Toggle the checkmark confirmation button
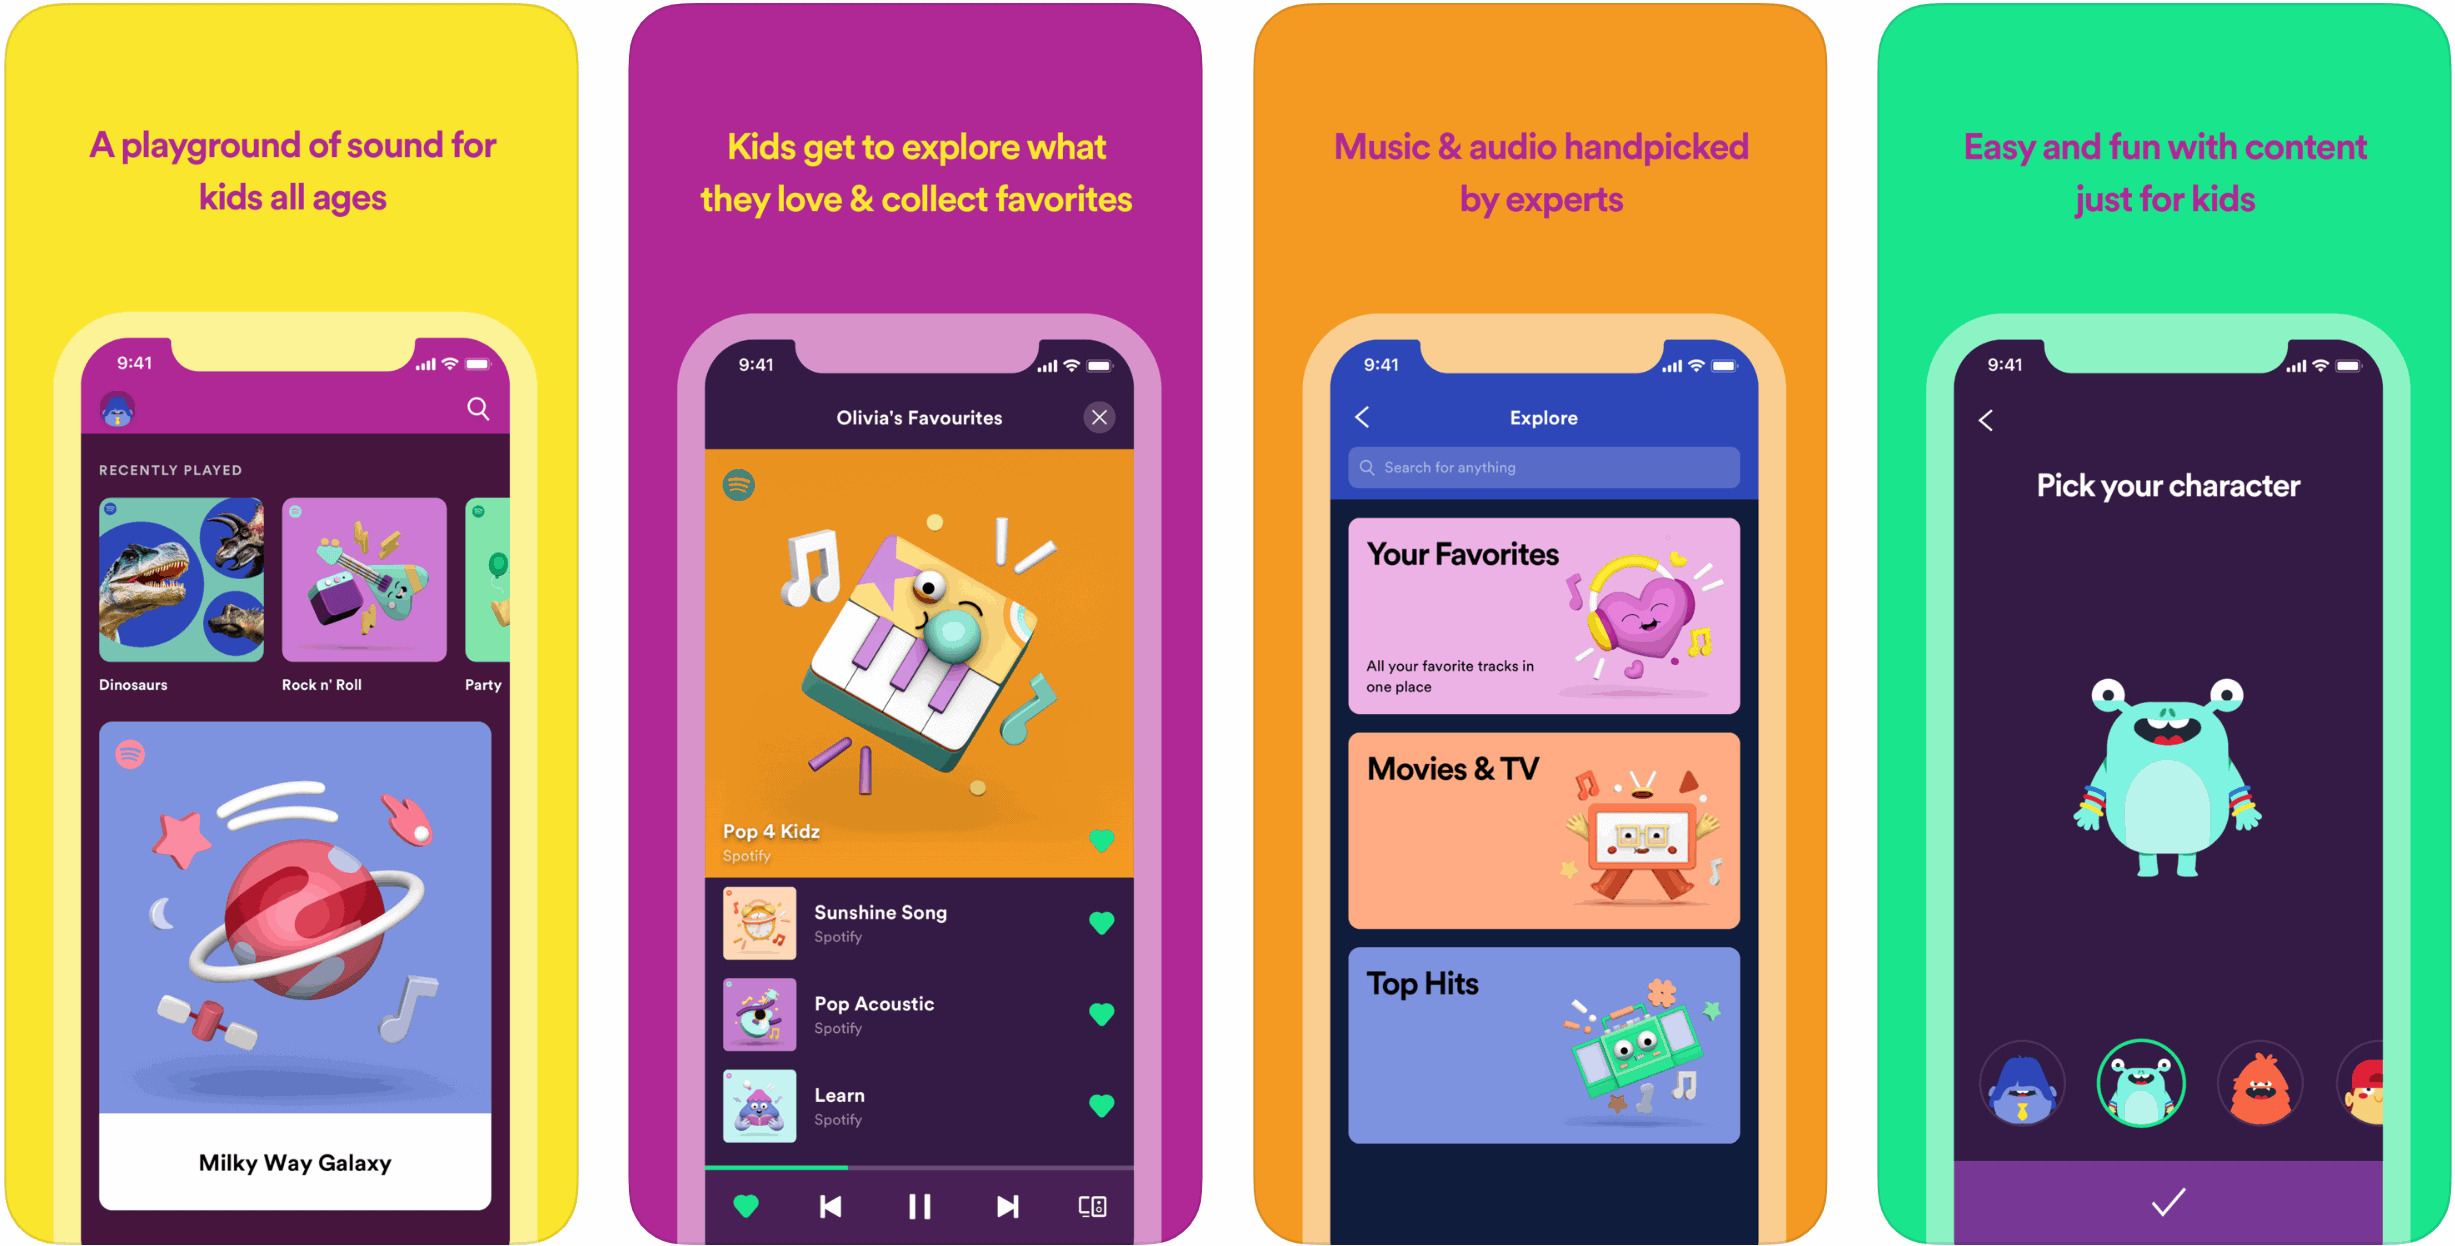The width and height of the screenshot is (2455, 1246). [2140, 1205]
